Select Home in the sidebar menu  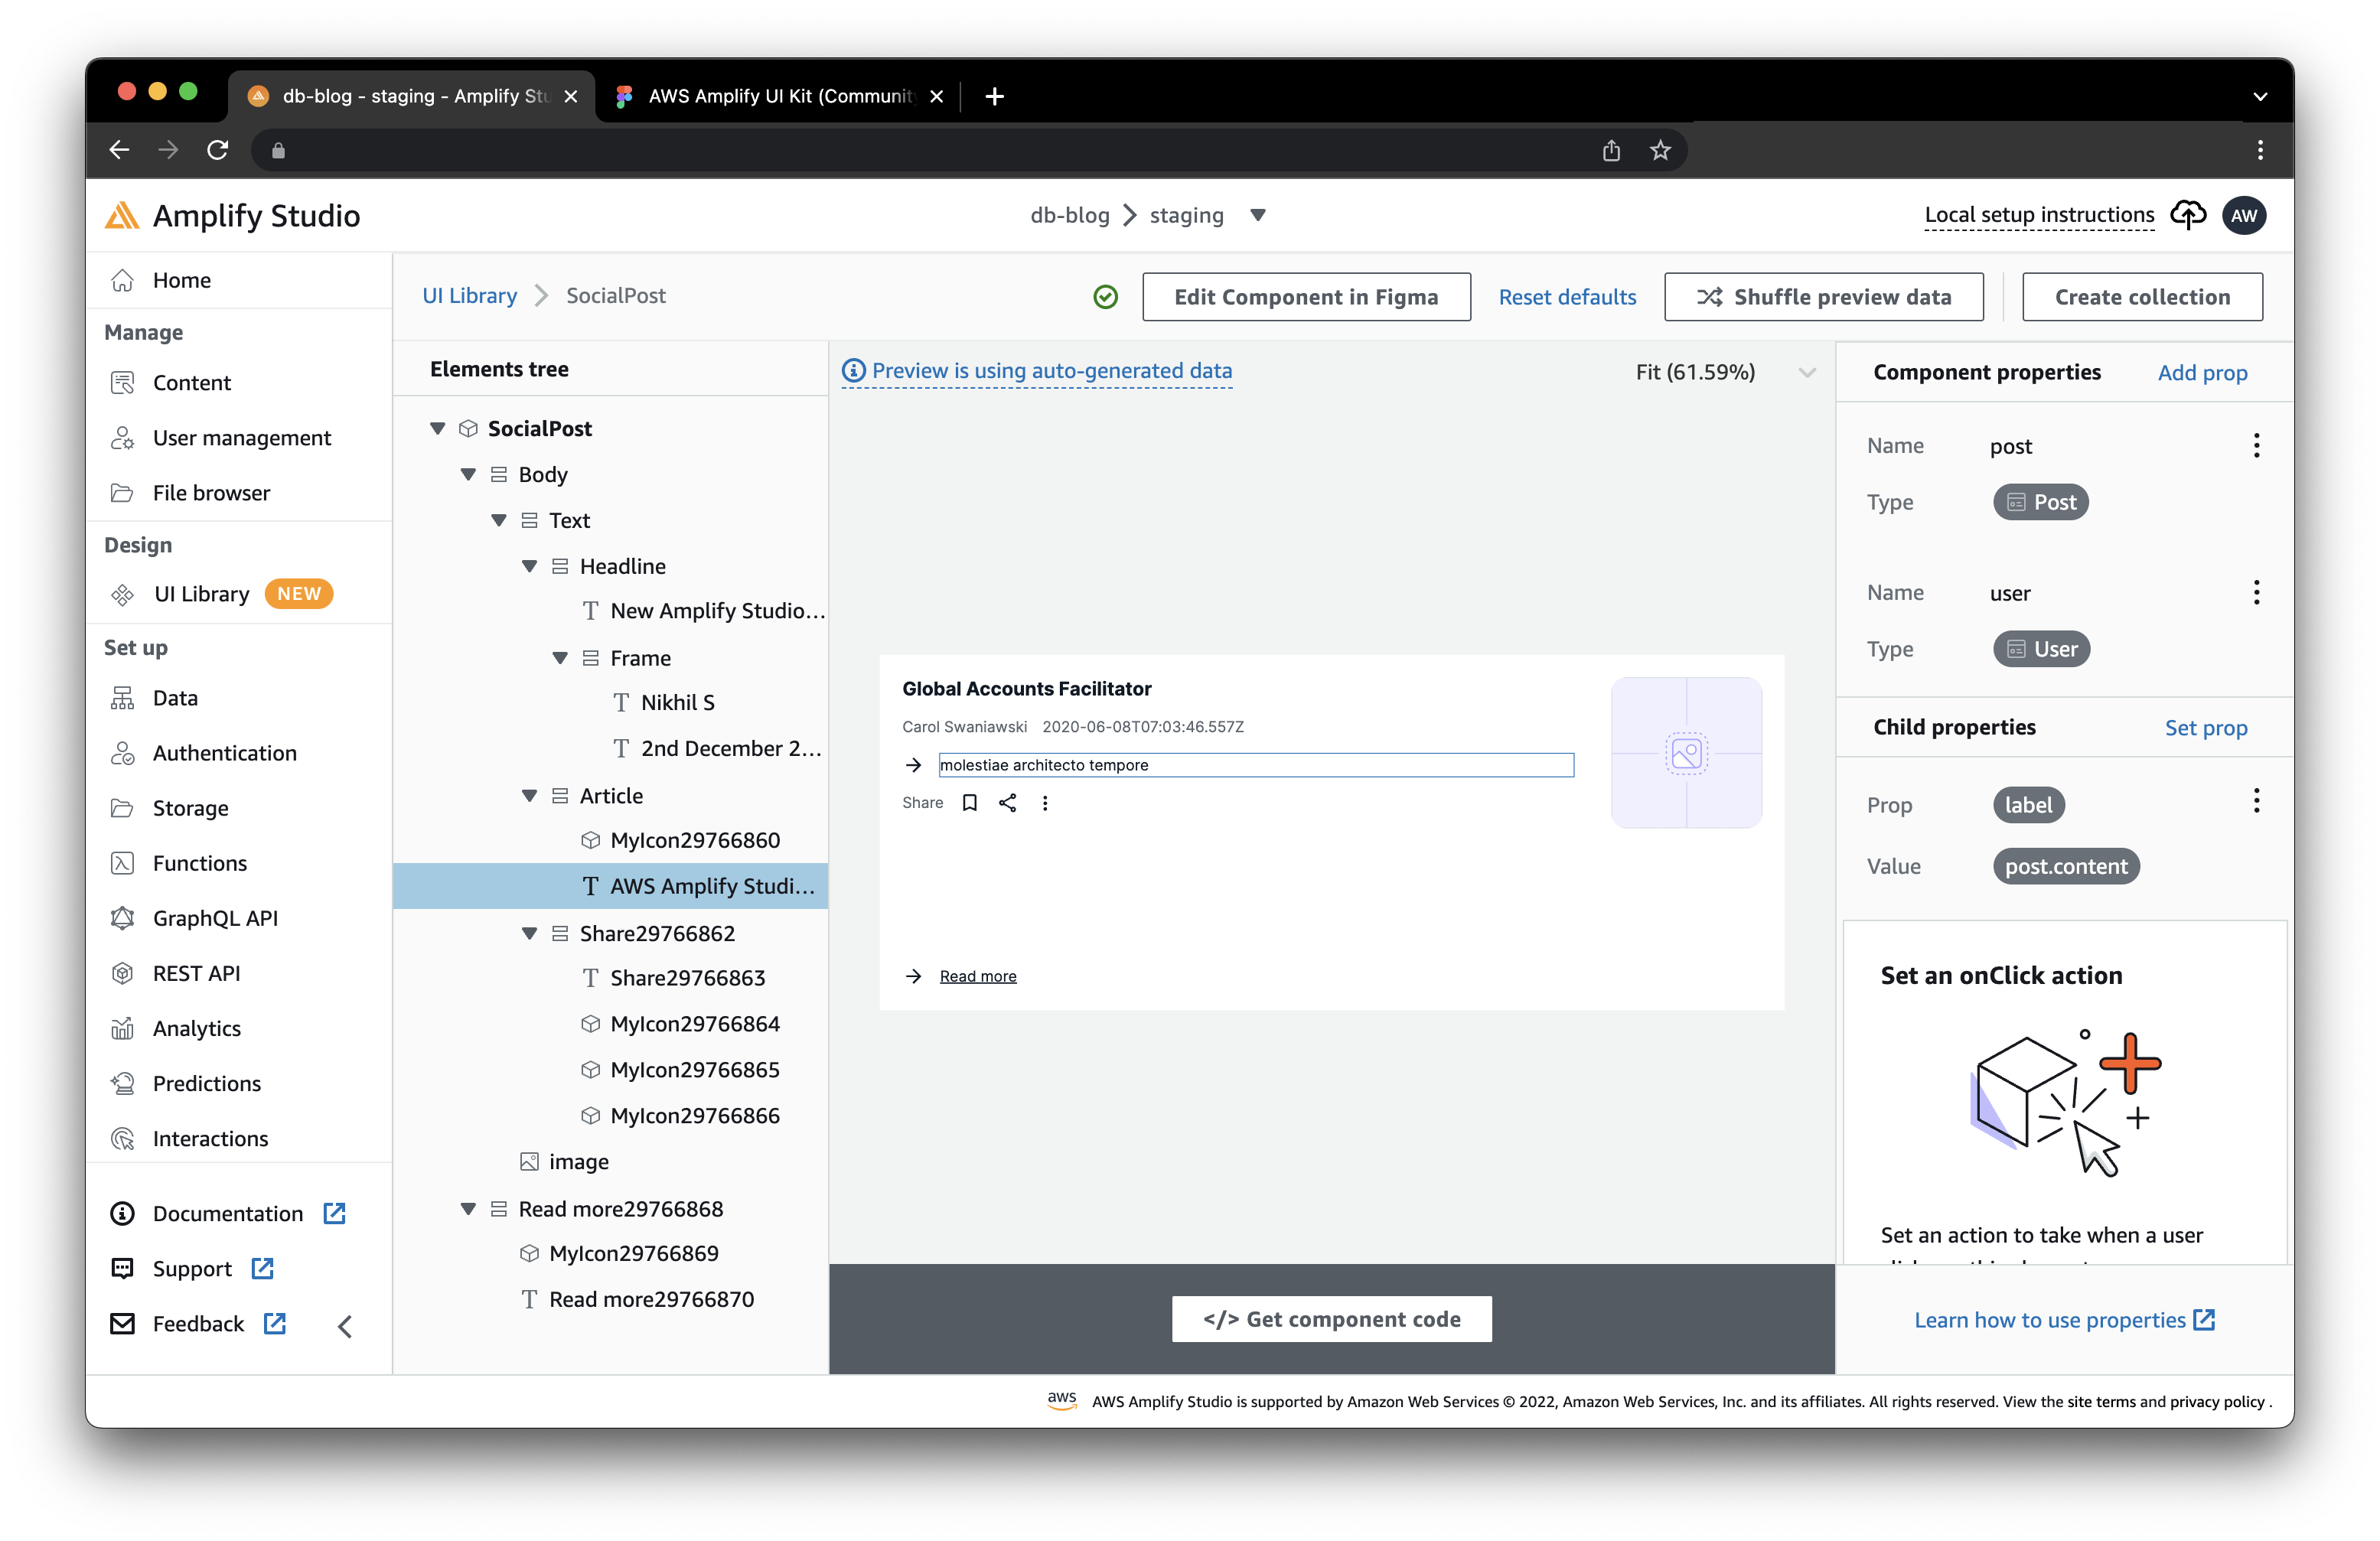coord(183,280)
